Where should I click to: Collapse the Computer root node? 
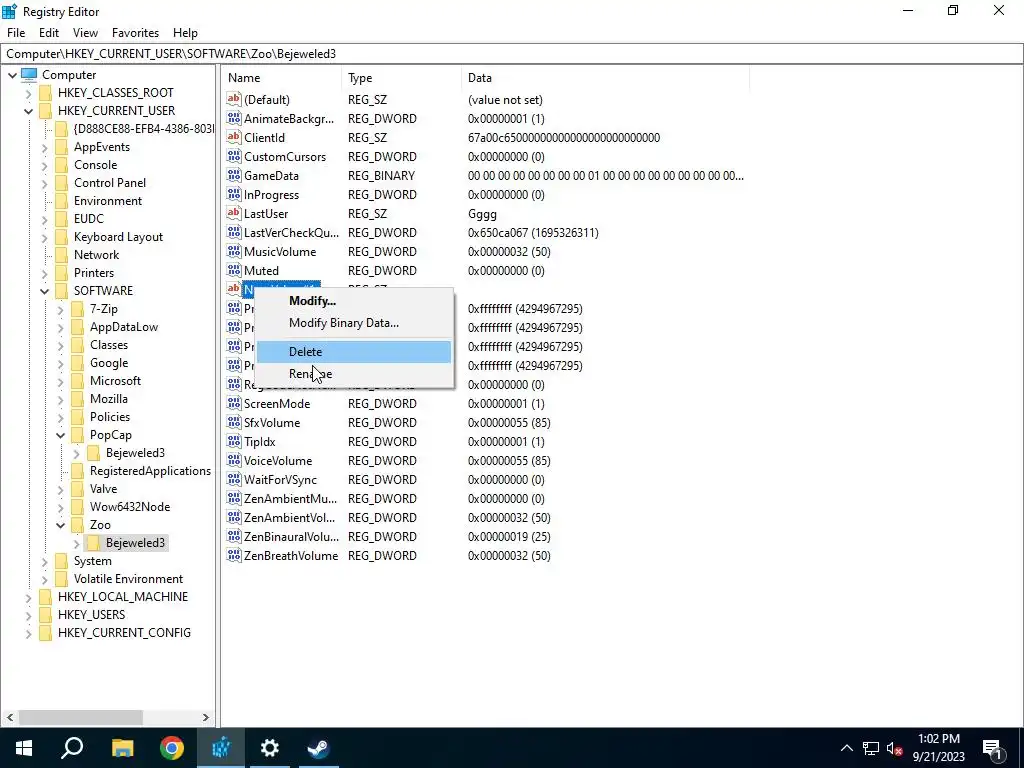12,75
